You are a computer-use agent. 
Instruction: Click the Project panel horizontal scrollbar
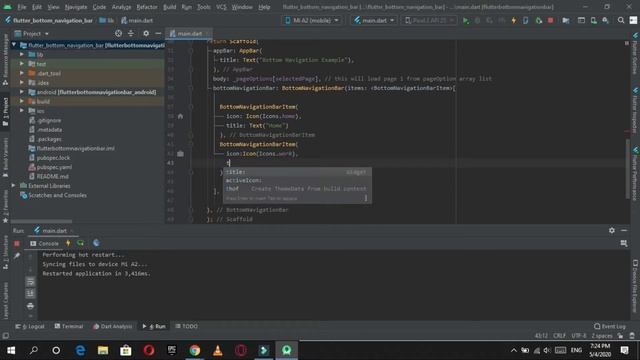(42, 221)
